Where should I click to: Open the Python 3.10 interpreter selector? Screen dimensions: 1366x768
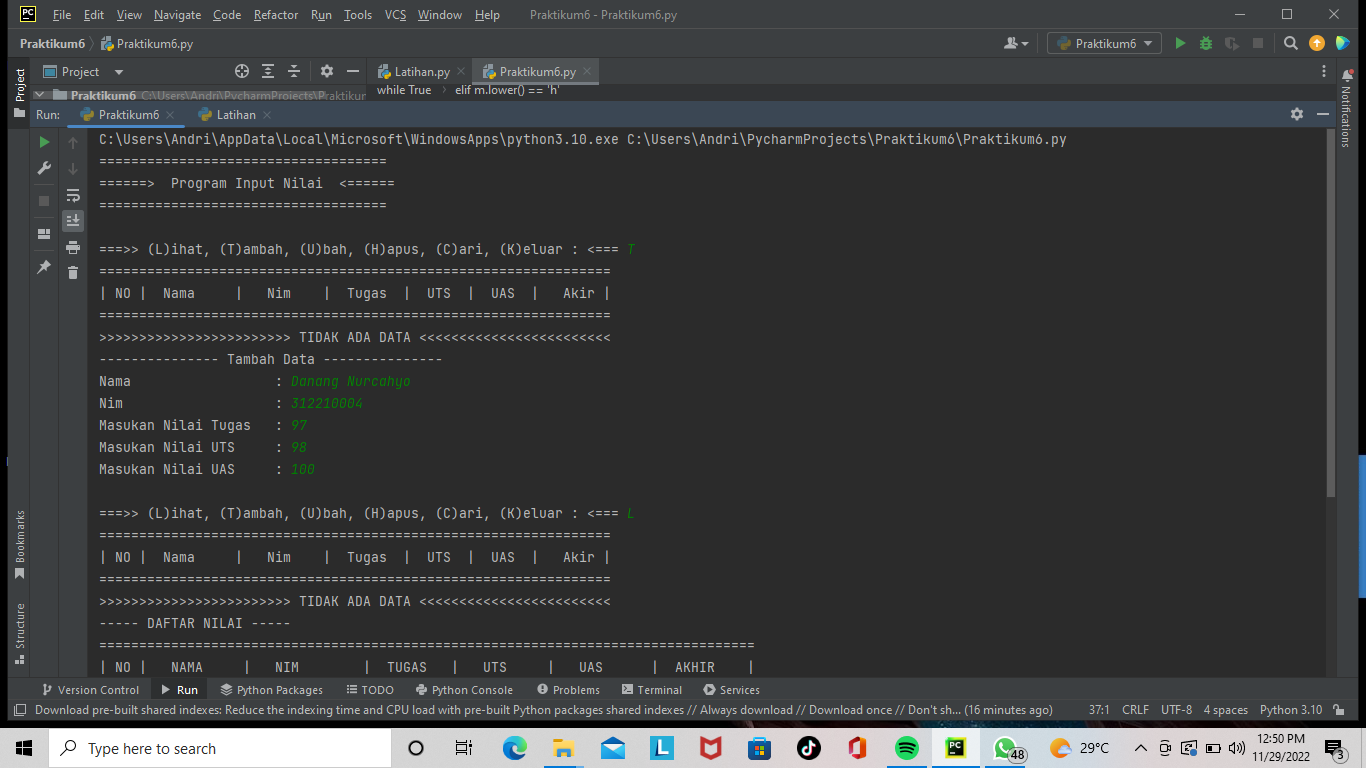point(1290,709)
